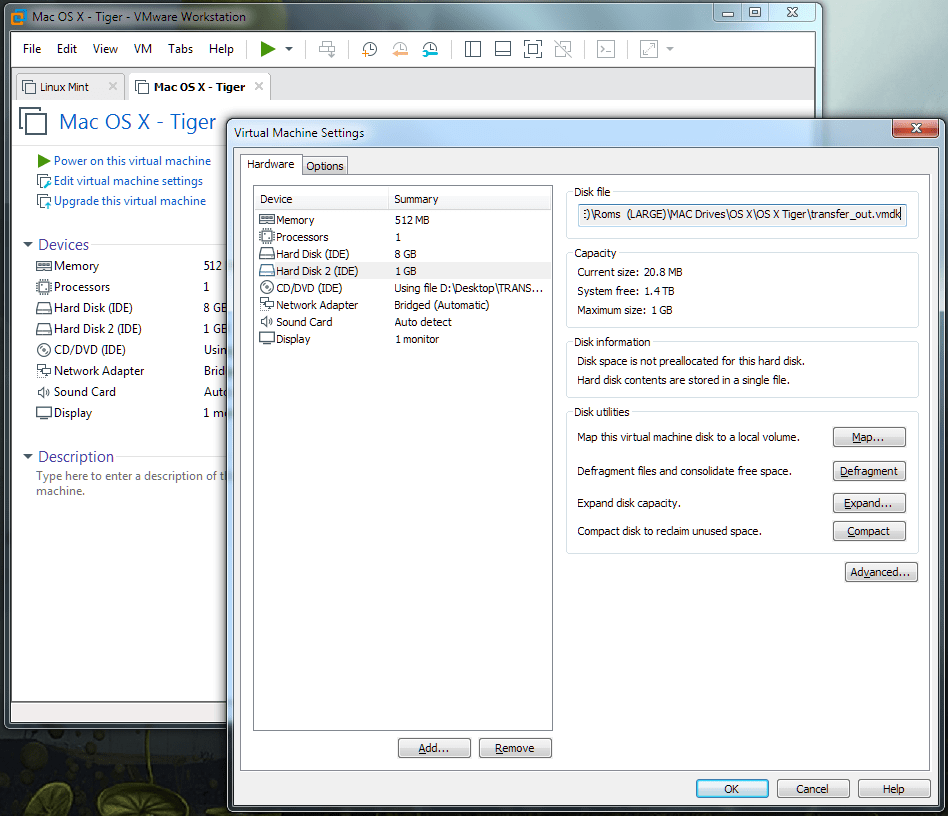Image resolution: width=948 pixels, height=816 pixels.
Task: Collapse the Devices section
Action: click(28, 245)
